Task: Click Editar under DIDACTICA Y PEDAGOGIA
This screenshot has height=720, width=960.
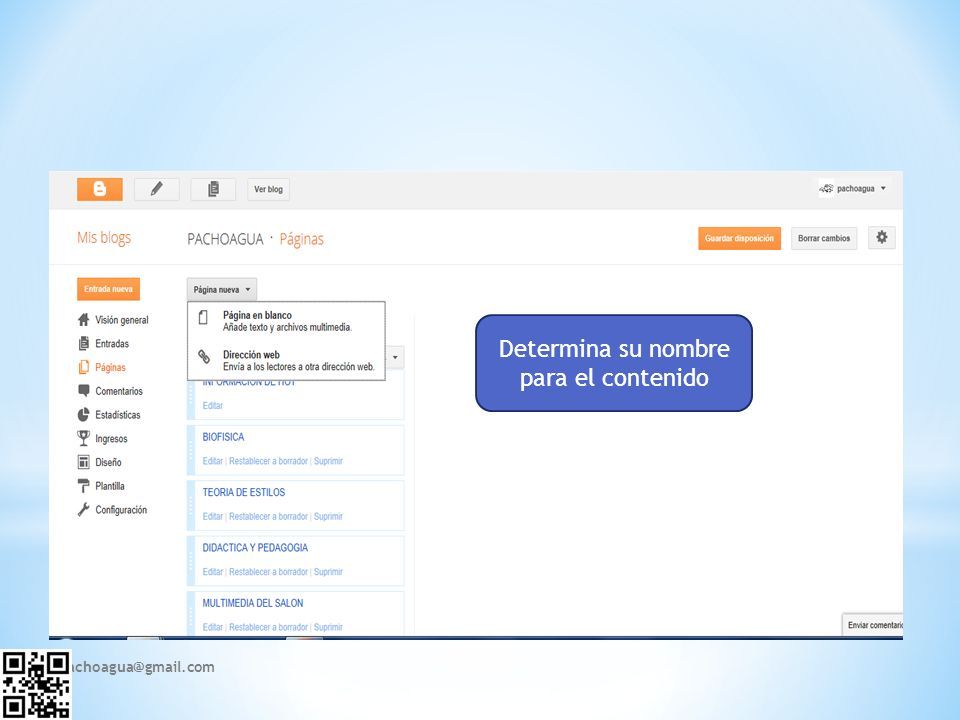Action: click(x=212, y=572)
